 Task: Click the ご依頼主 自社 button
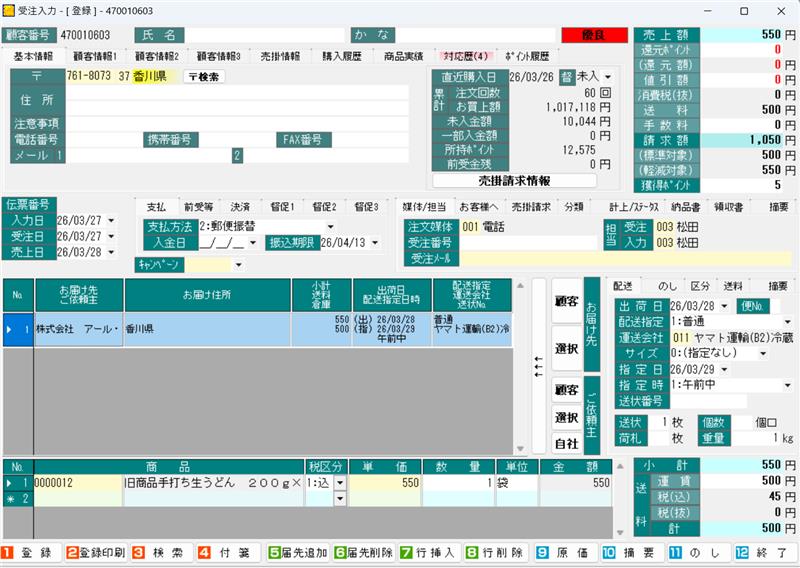coord(566,444)
